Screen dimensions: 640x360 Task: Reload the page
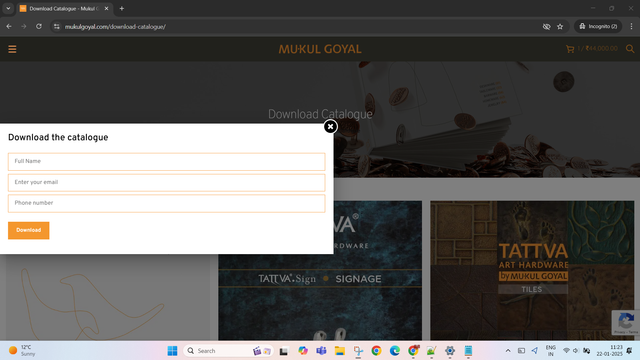tap(39, 27)
